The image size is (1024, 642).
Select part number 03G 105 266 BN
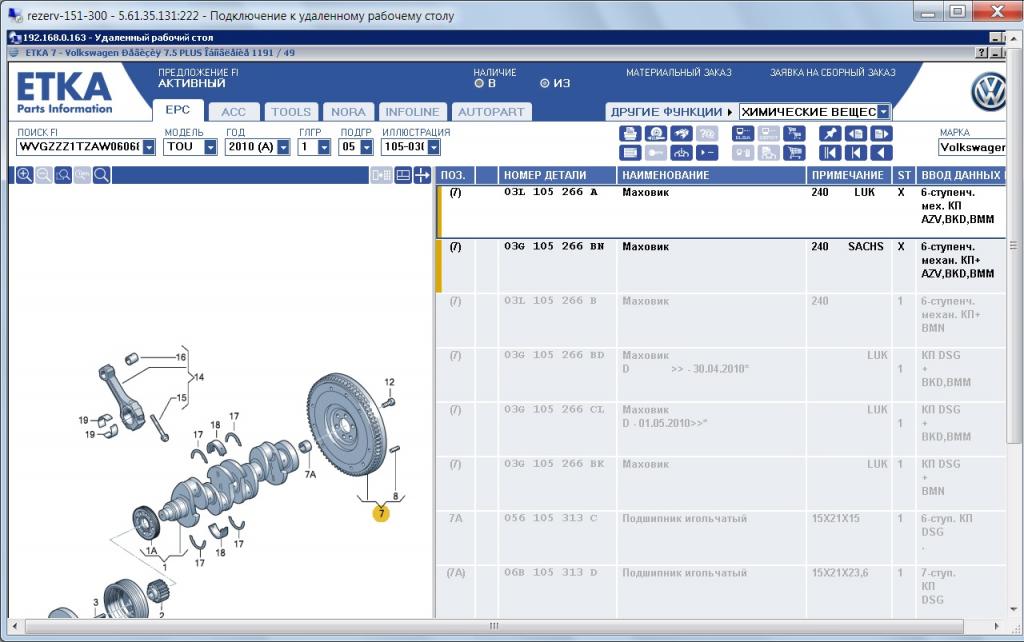pyautogui.click(x=554, y=246)
